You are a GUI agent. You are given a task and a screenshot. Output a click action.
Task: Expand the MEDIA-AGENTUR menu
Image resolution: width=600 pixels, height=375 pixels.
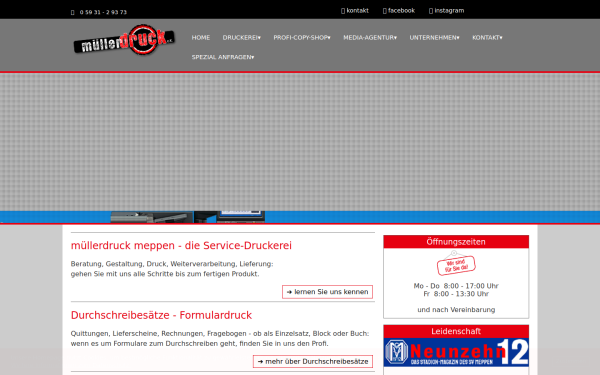[370, 38]
